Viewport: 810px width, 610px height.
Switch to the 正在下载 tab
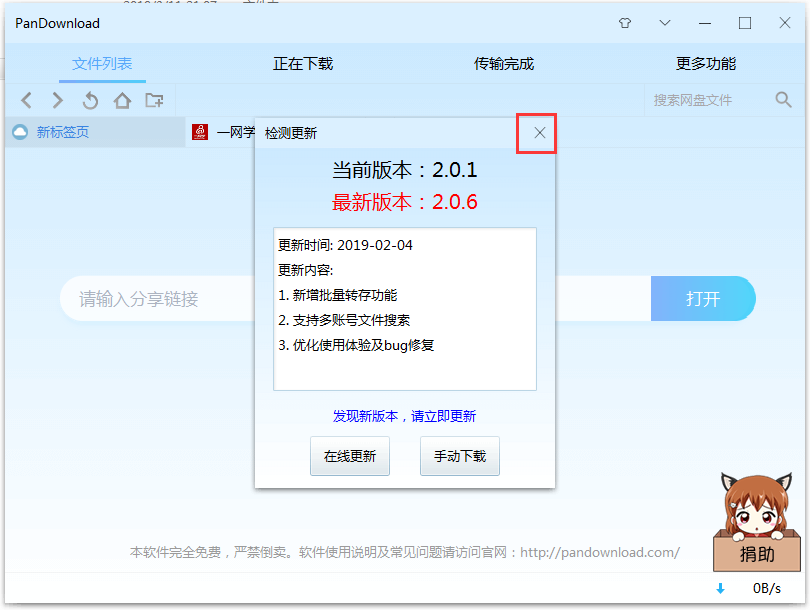[x=303, y=64]
